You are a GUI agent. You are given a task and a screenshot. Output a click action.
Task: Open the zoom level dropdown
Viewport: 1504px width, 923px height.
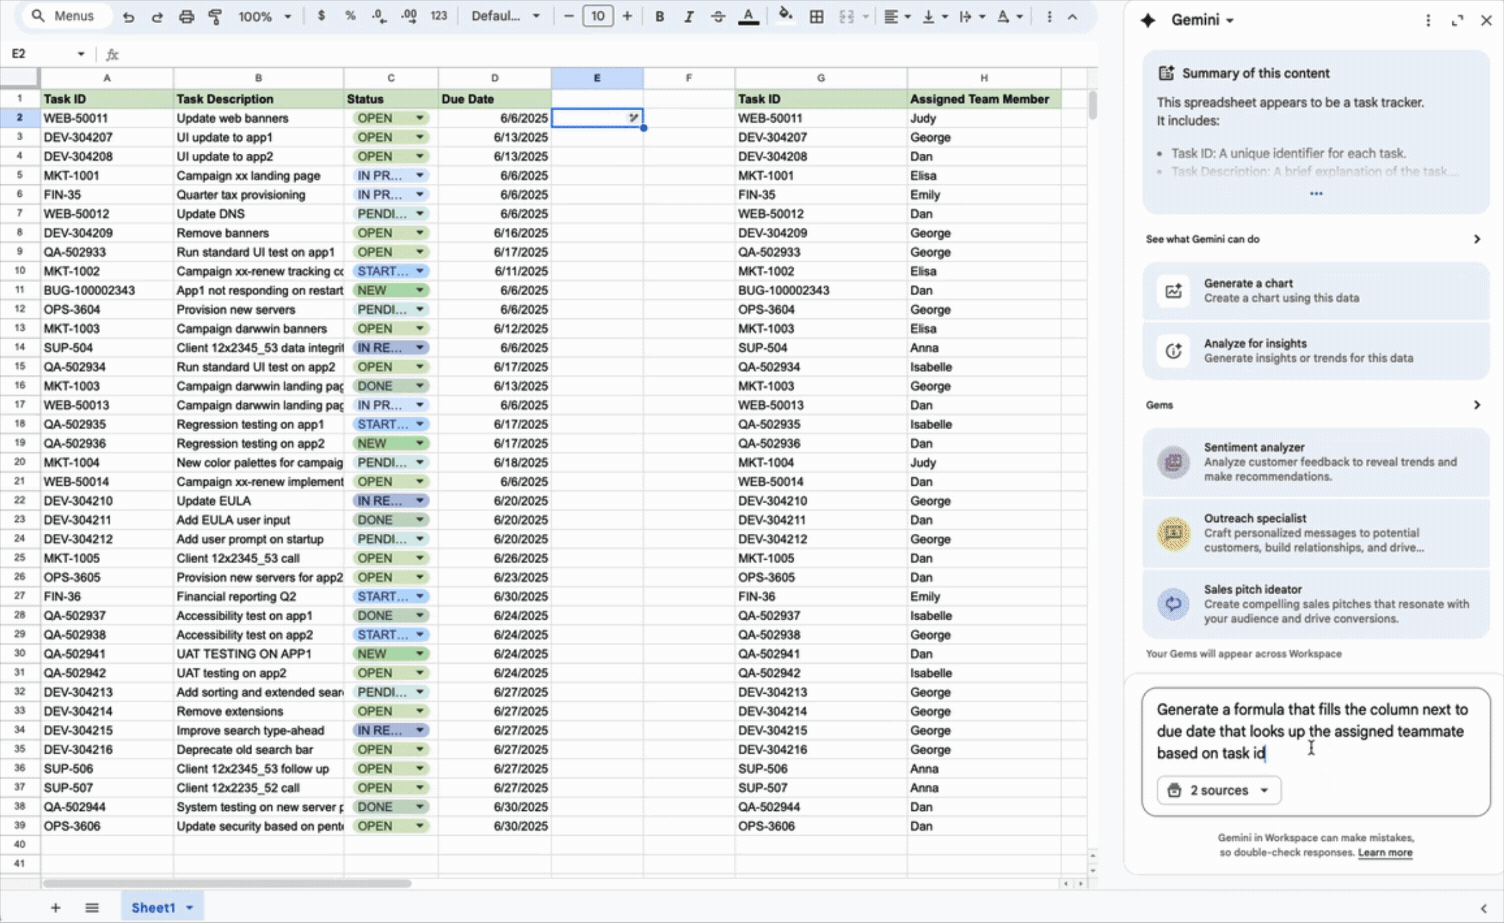(264, 17)
